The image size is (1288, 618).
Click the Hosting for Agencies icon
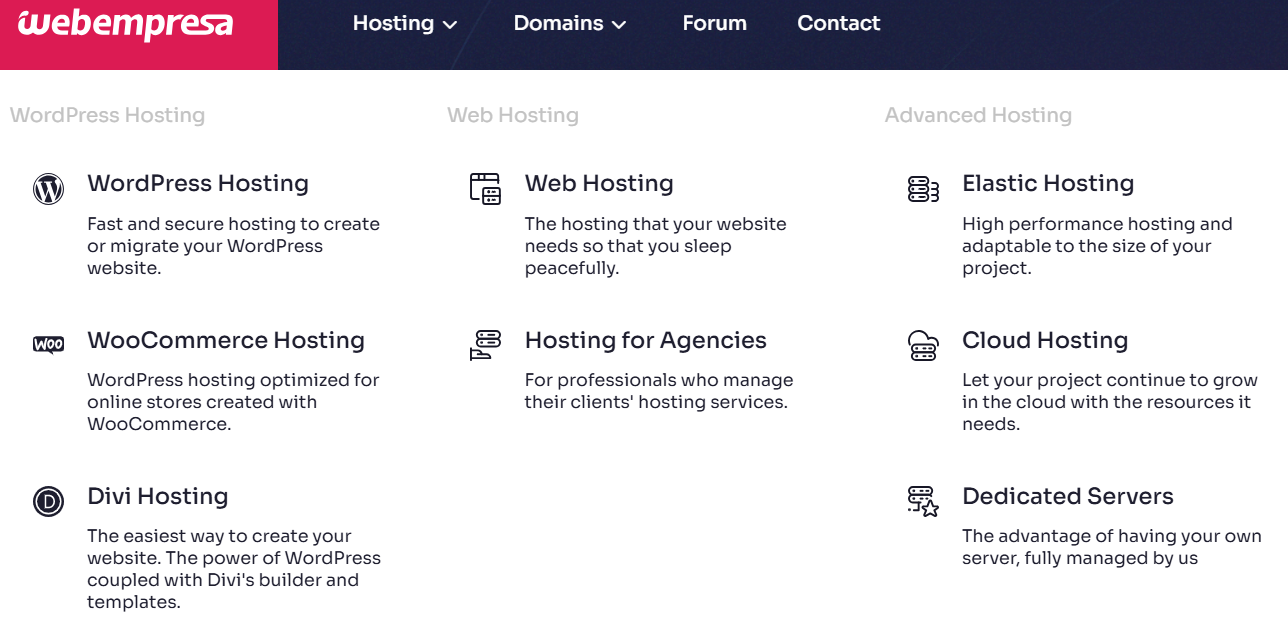coord(485,344)
